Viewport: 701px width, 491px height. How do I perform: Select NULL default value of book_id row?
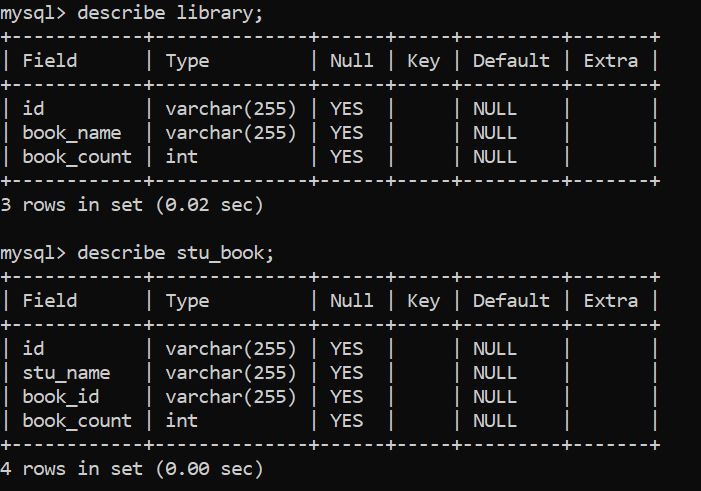click(x=495, y=397)
